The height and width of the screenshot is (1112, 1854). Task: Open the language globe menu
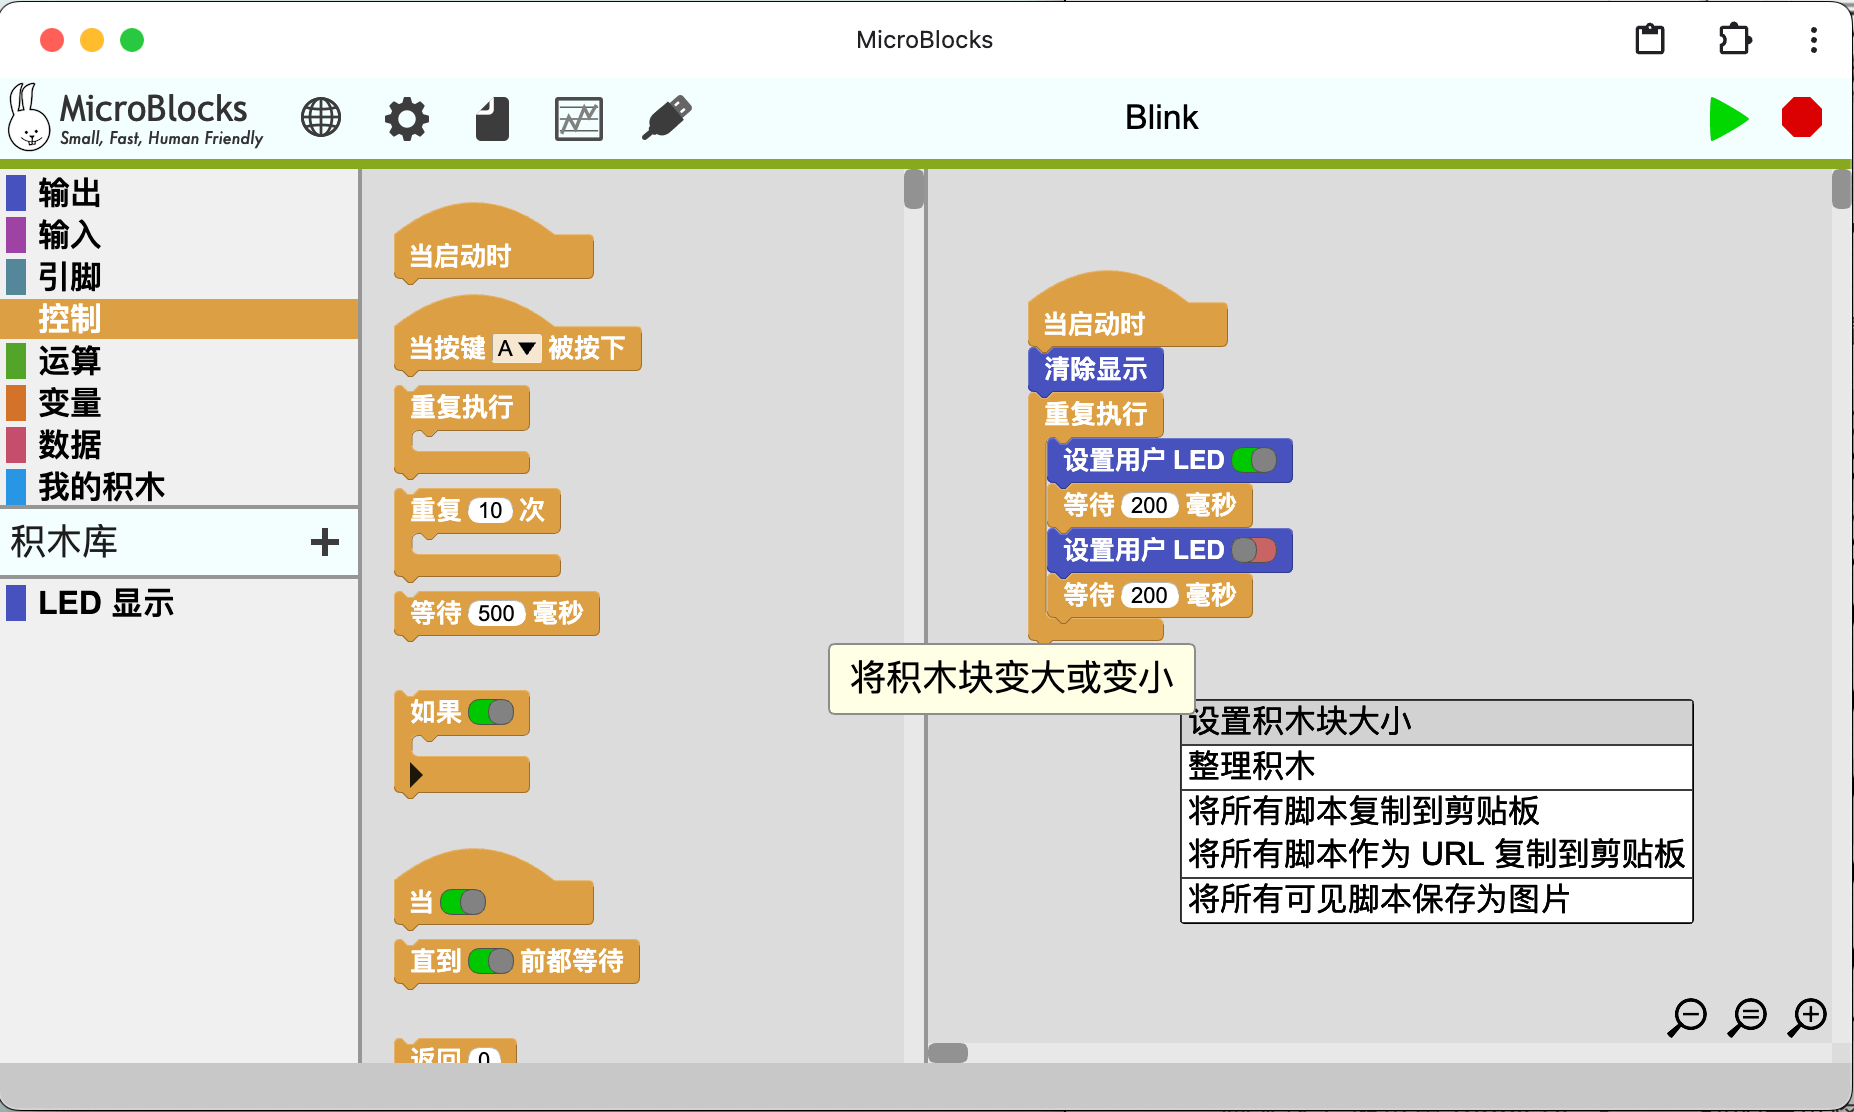[x=321, y=118]
